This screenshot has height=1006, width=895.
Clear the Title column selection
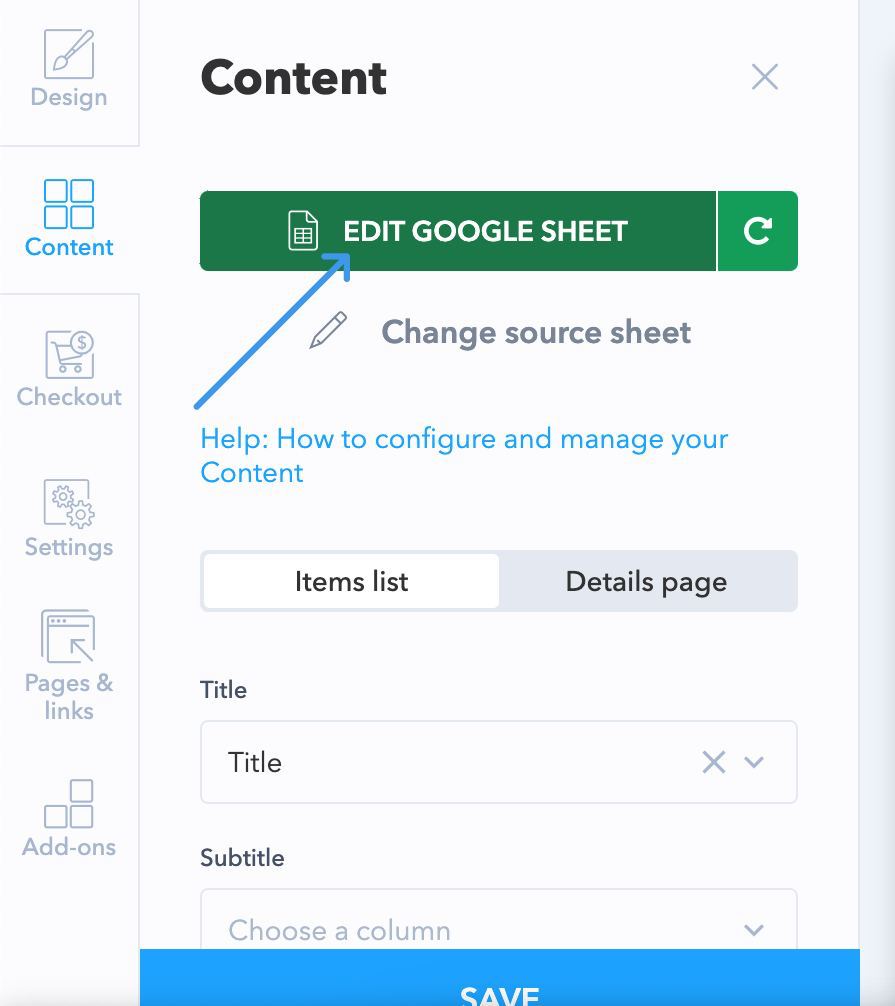(x=713, y=762)
